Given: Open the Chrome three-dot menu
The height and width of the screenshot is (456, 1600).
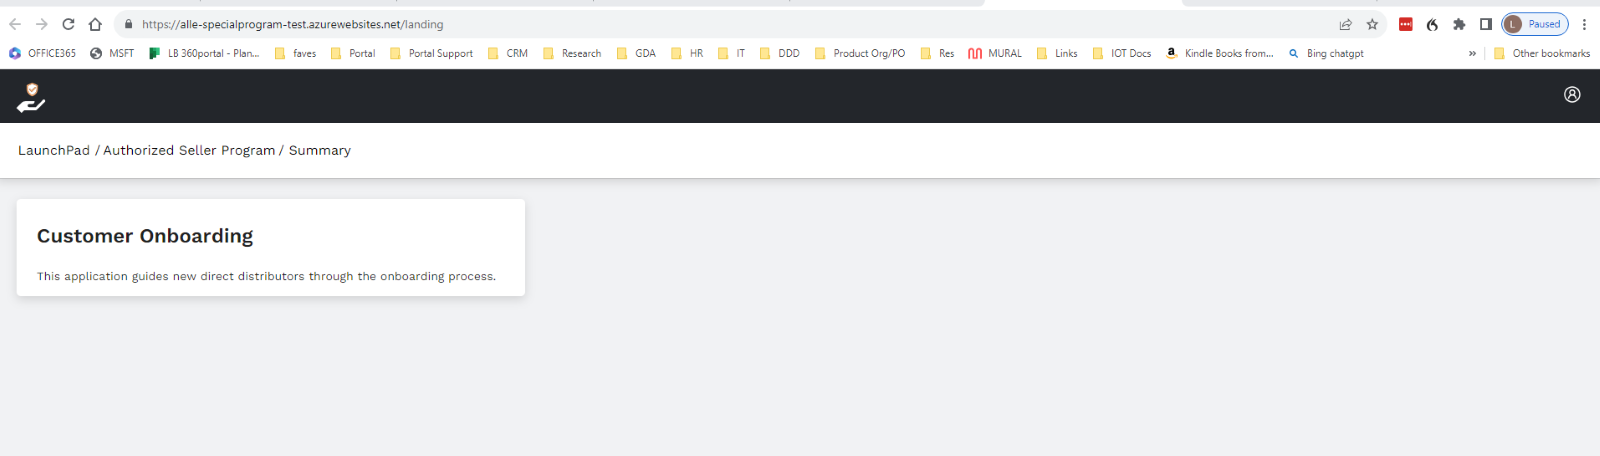Looking at the screenshot, I should point(1584,24).
